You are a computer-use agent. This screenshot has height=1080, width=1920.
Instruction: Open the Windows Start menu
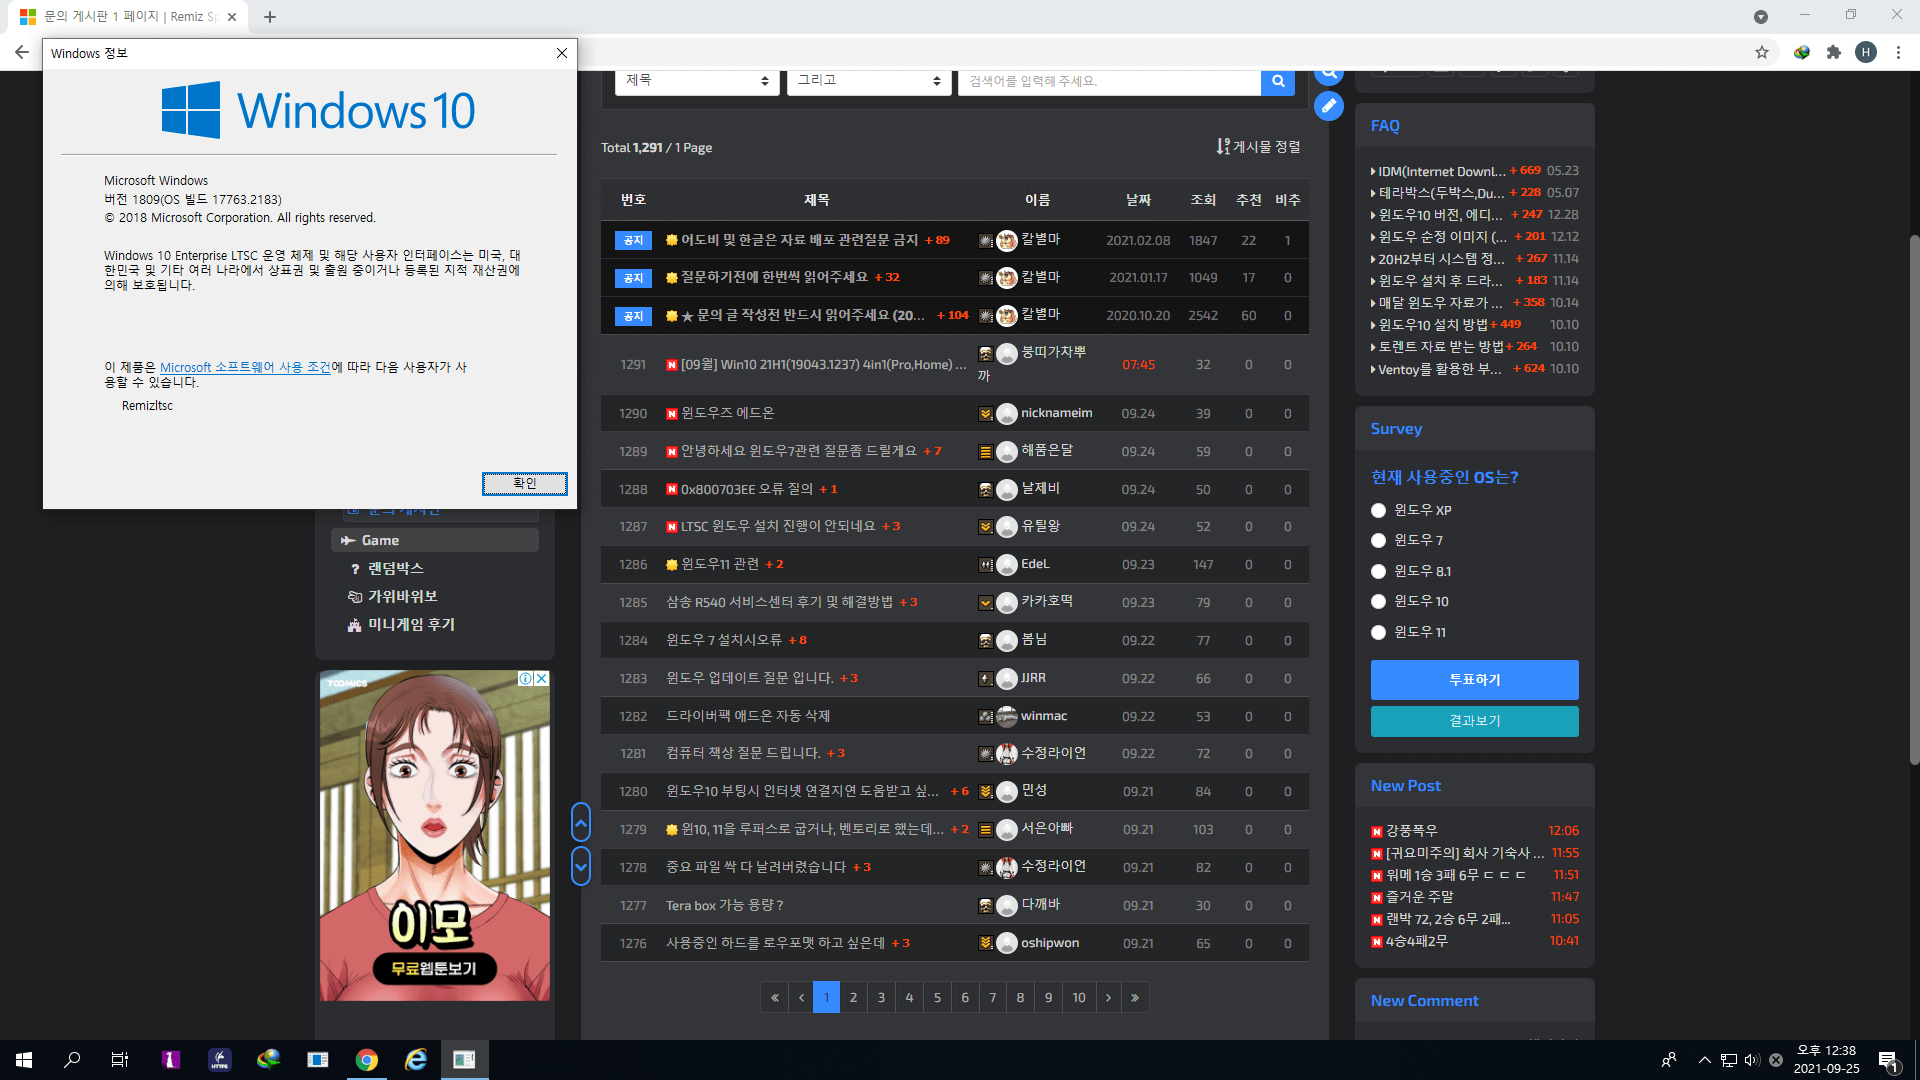coord(24,1060)
